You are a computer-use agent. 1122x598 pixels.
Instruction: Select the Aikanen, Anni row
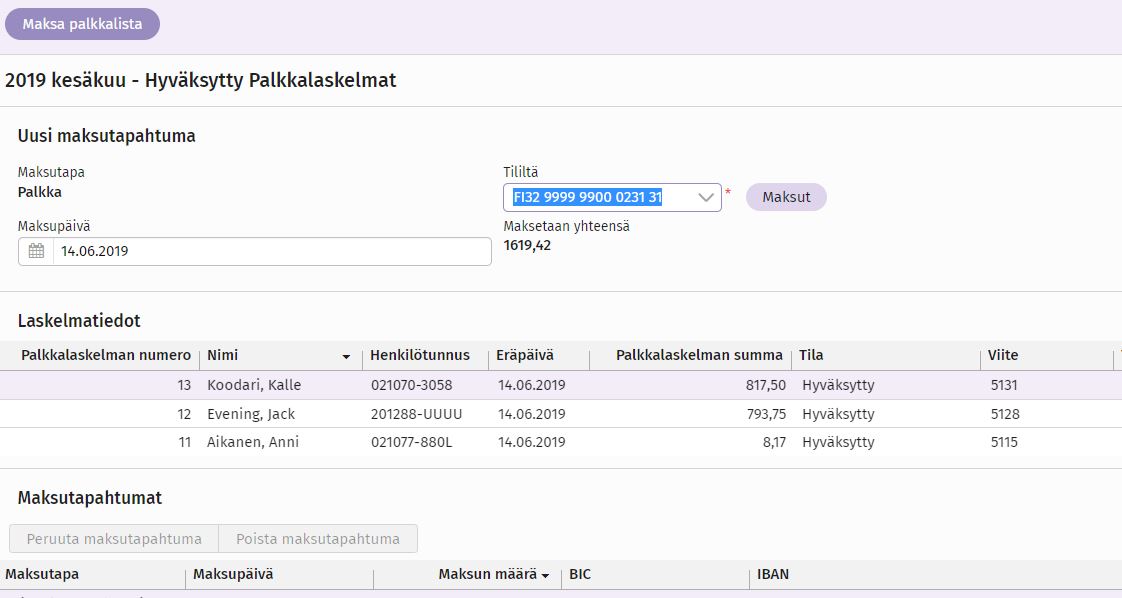(x=561, y=442)
